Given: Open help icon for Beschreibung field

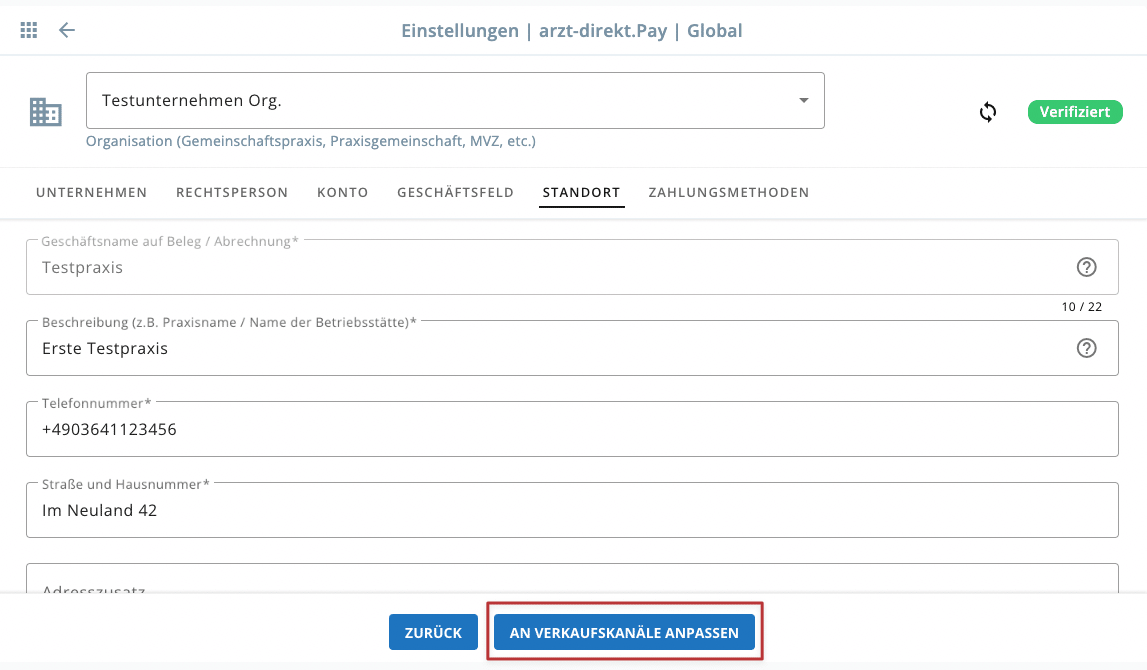Looking at the screenshot, I should pos(1086,348).
